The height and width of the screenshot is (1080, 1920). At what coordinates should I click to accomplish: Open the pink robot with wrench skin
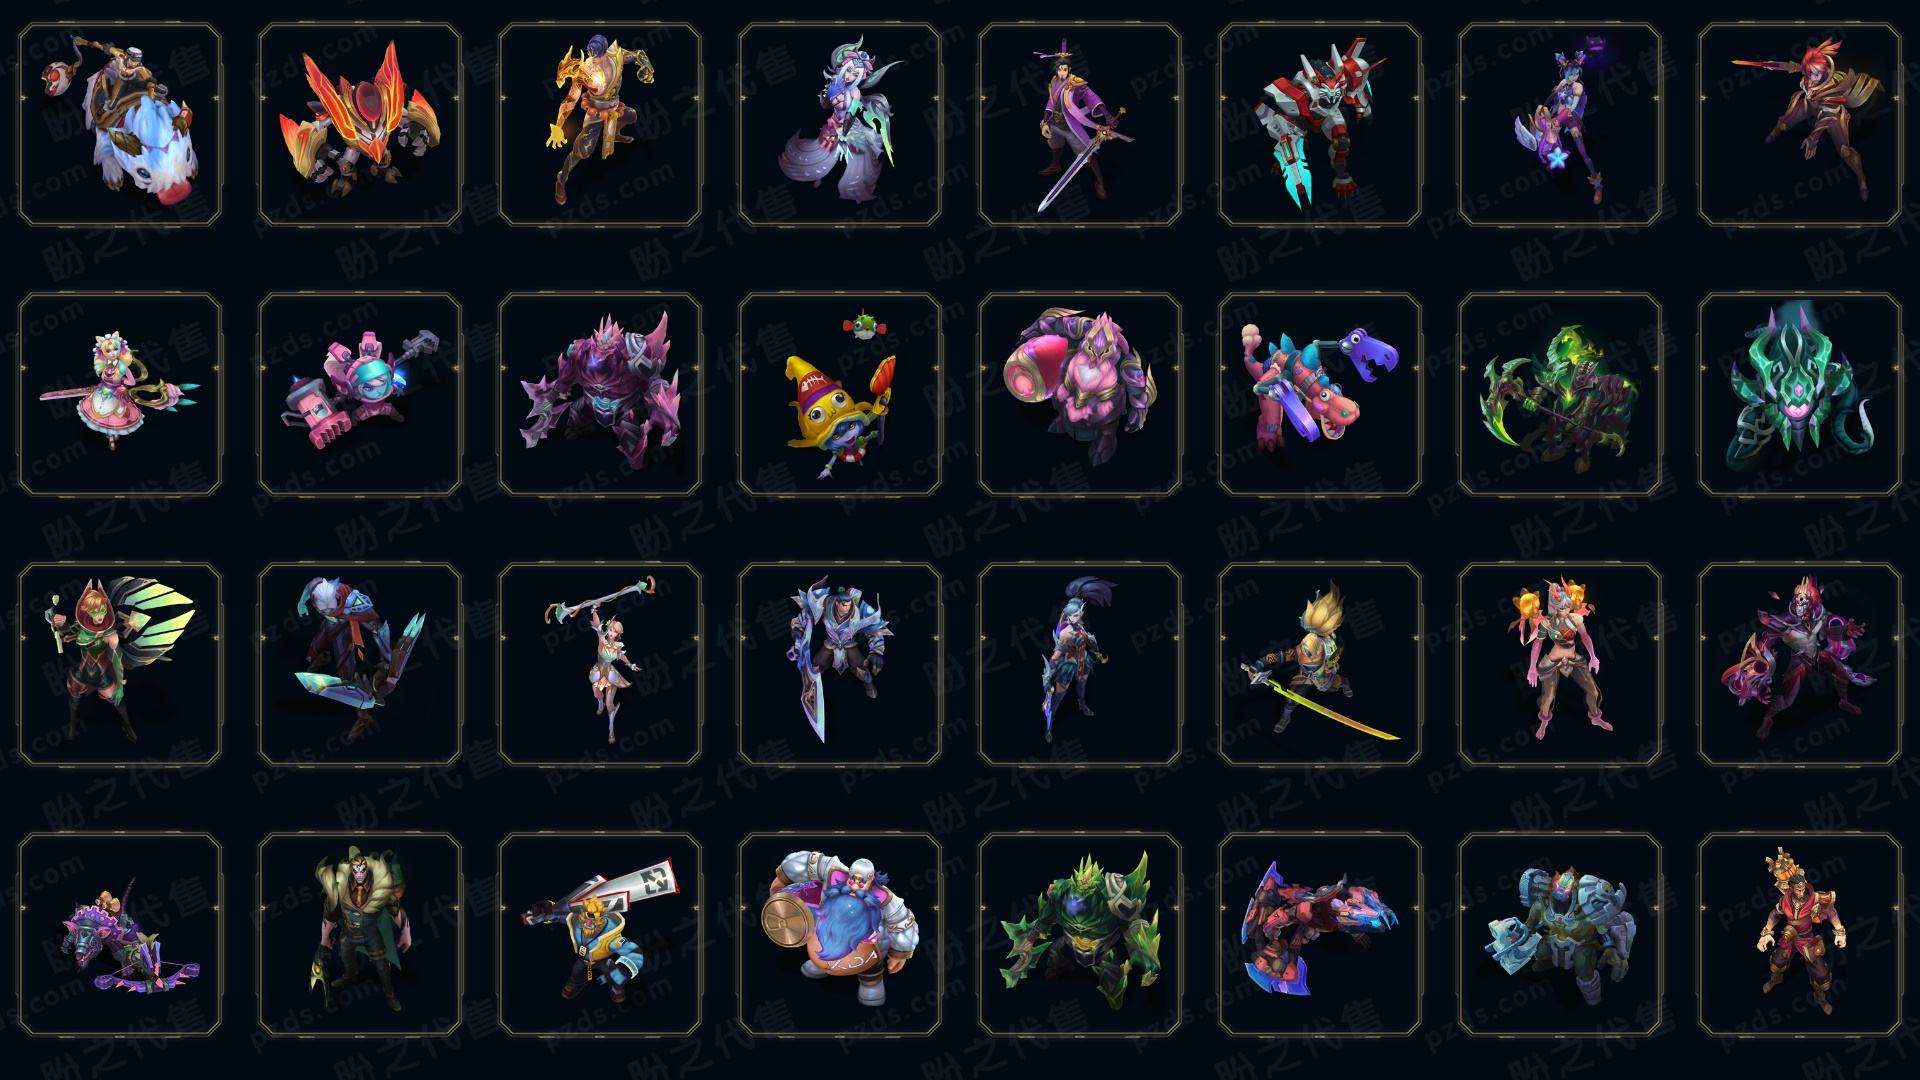click(360, 394)
